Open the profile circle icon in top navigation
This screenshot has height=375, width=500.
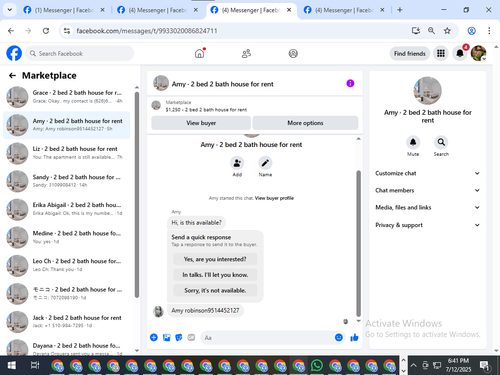[293, 53]
